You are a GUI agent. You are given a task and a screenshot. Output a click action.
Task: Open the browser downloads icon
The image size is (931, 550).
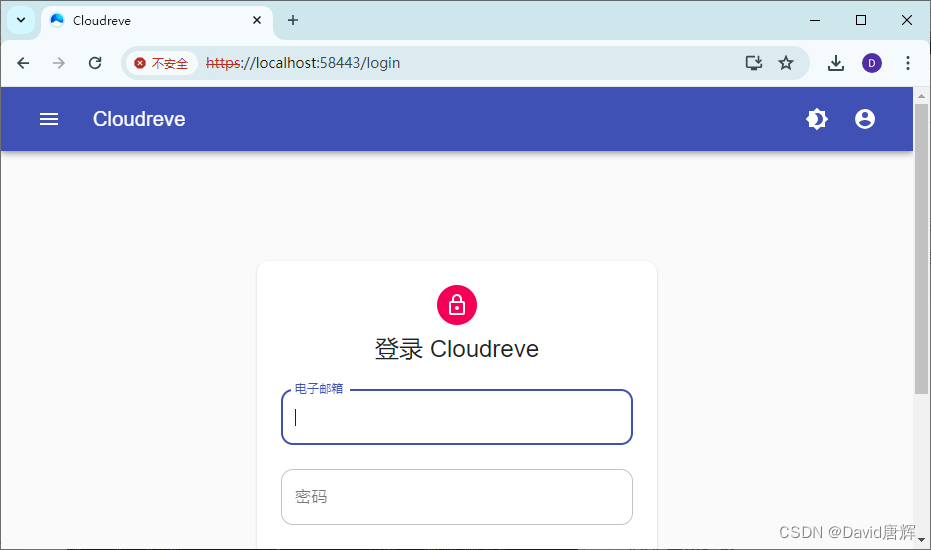(x=835, y=63)
